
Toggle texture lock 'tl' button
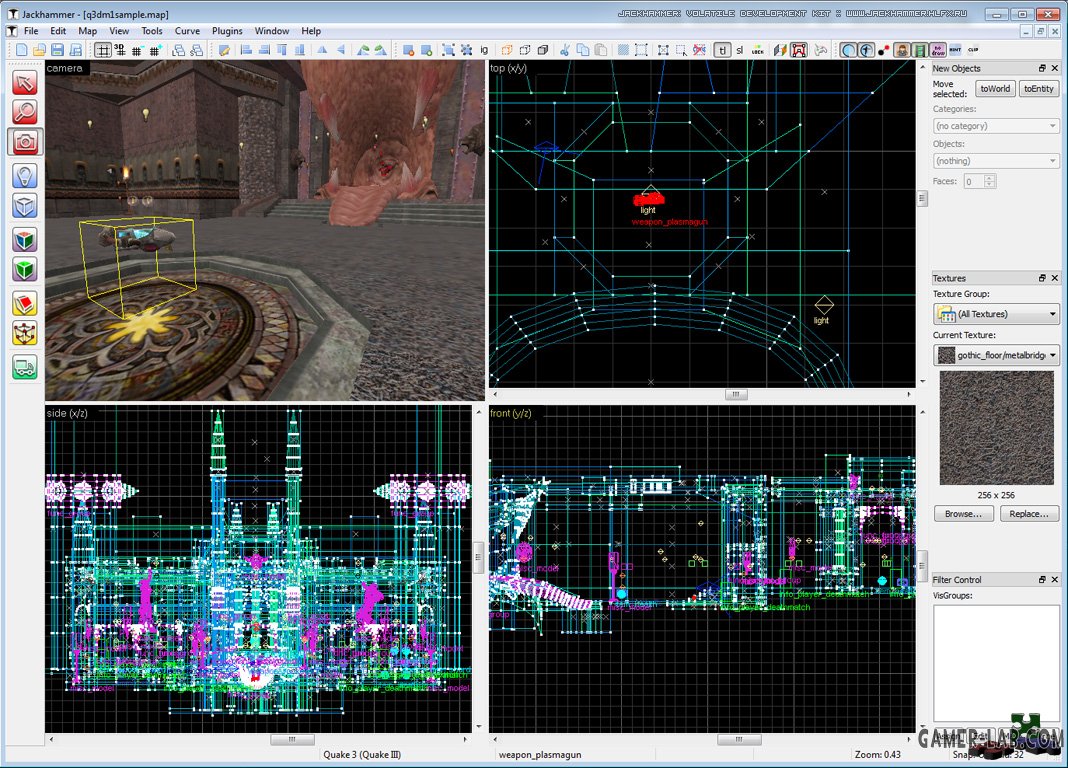[722, 50]
